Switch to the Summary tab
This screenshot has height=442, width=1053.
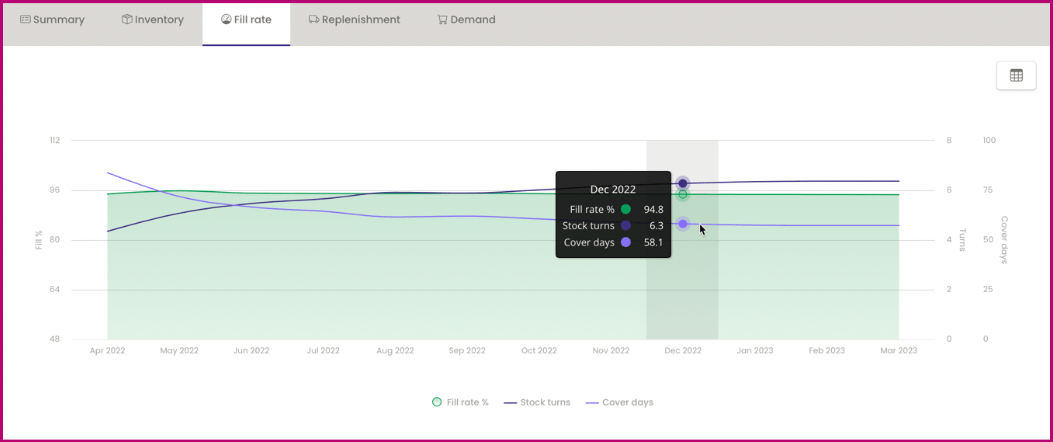58,20
